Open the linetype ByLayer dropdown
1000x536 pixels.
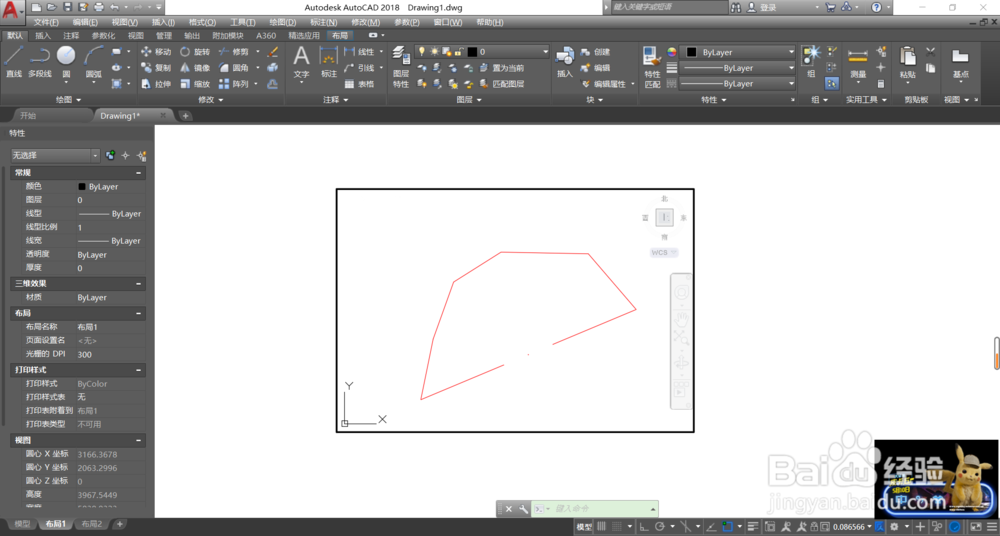(737, 84)
